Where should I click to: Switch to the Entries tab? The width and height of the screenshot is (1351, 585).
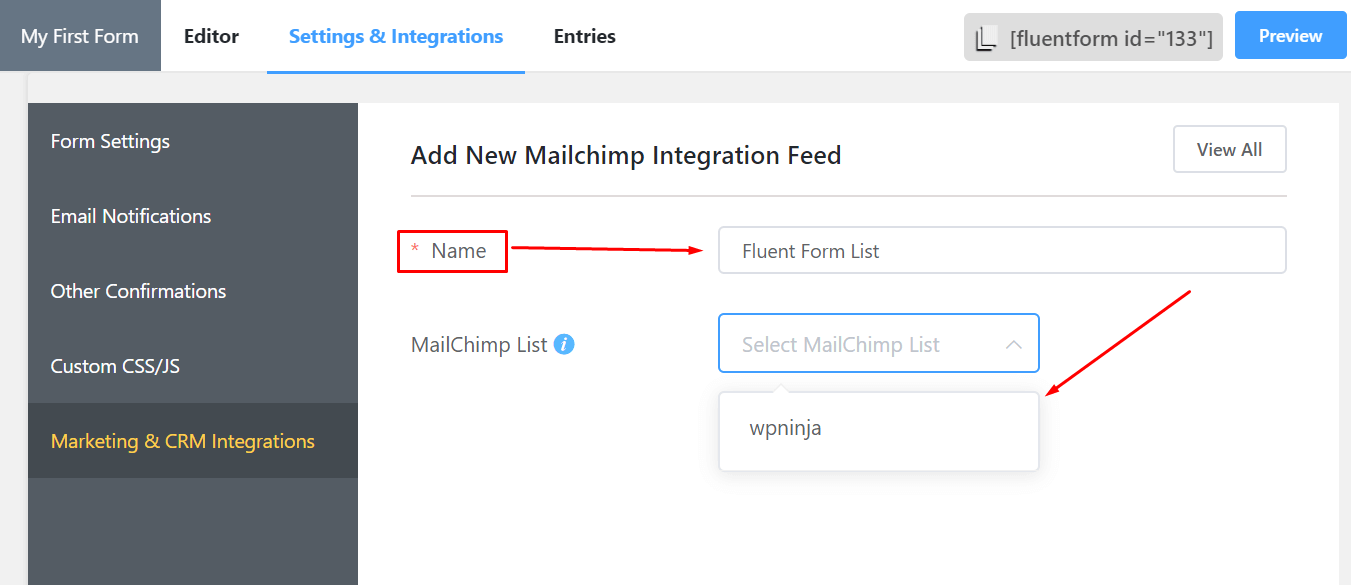584,35
